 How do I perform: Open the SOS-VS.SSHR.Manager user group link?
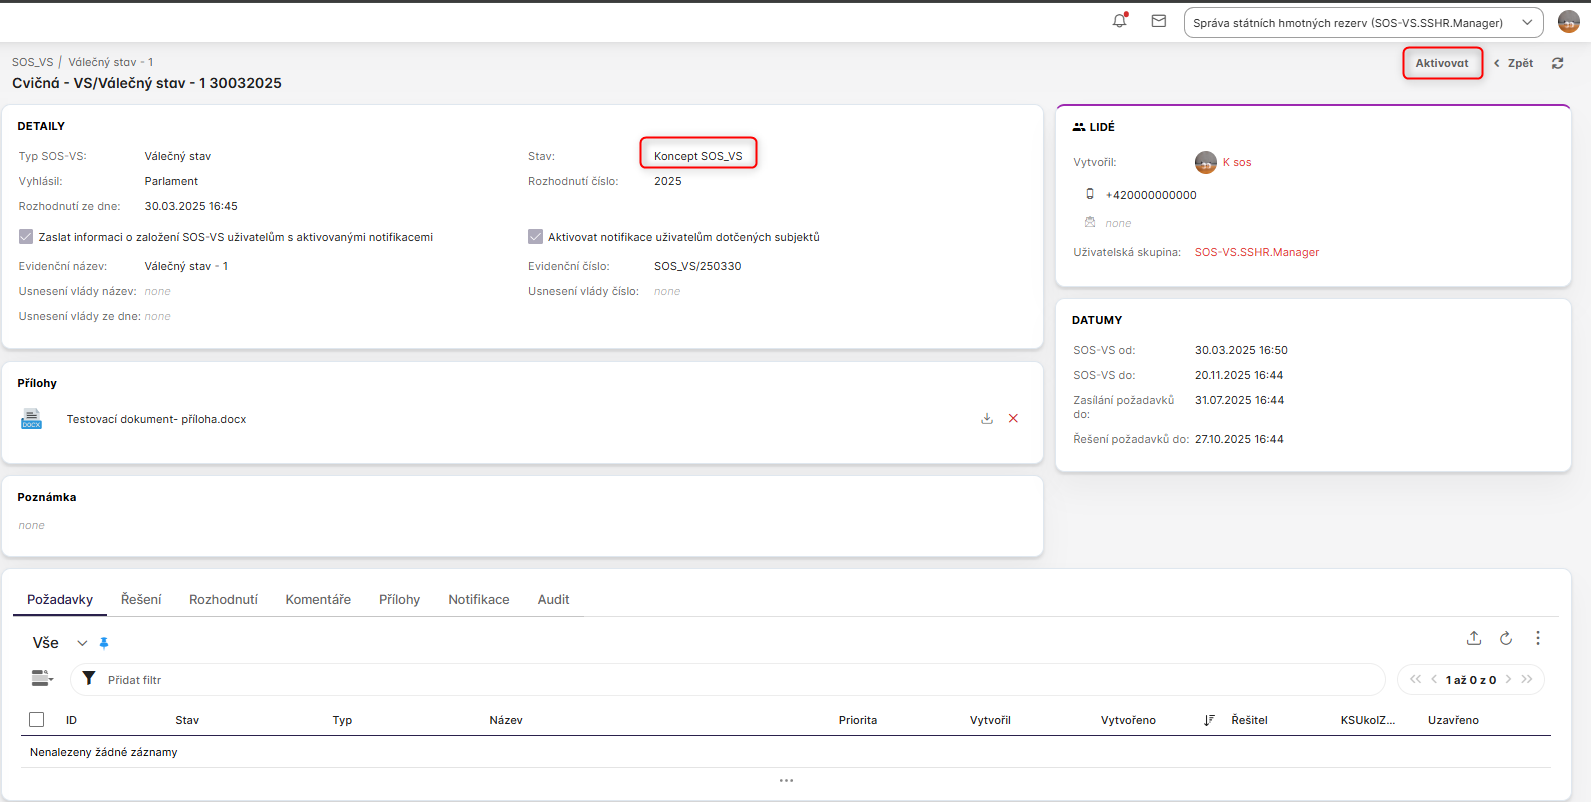tap(1256, 252)
